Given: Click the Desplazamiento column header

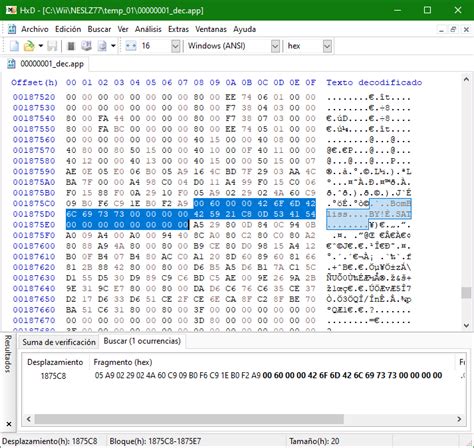Looking at the screenshot, I should click(x=55, y=362).
